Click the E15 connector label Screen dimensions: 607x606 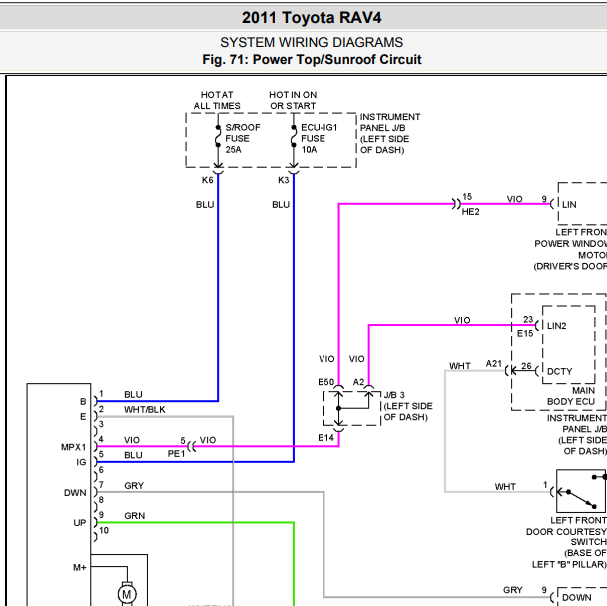525,333
